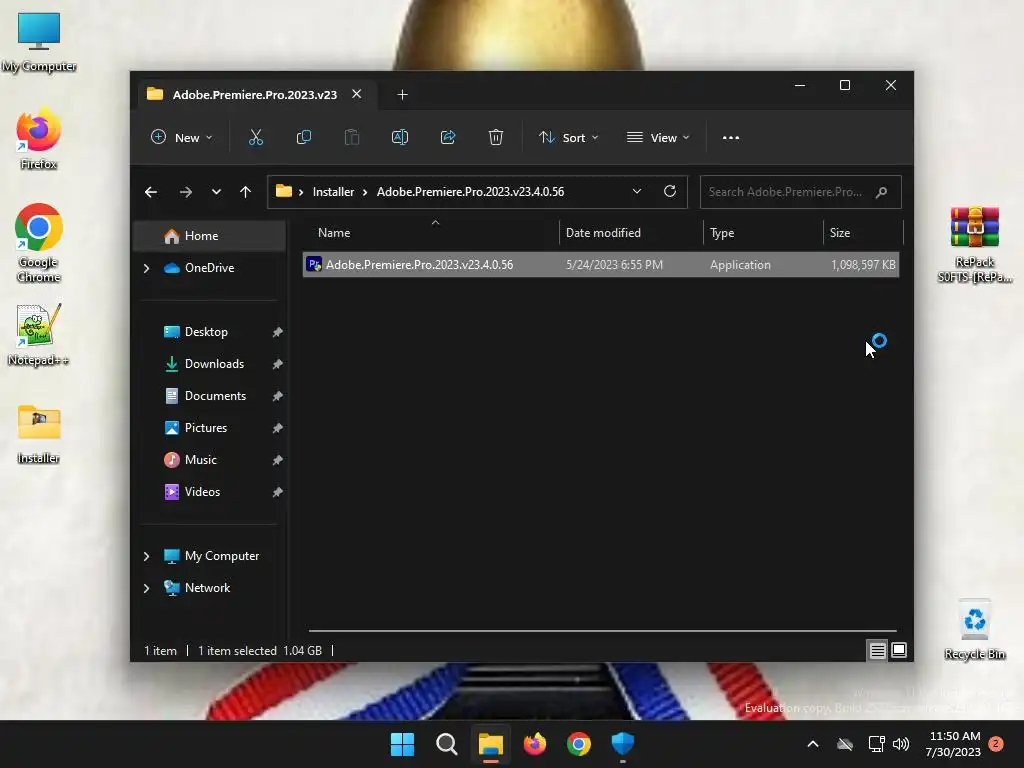
Task: Open Firefox desktop shortcut
Action: (39, 140)
